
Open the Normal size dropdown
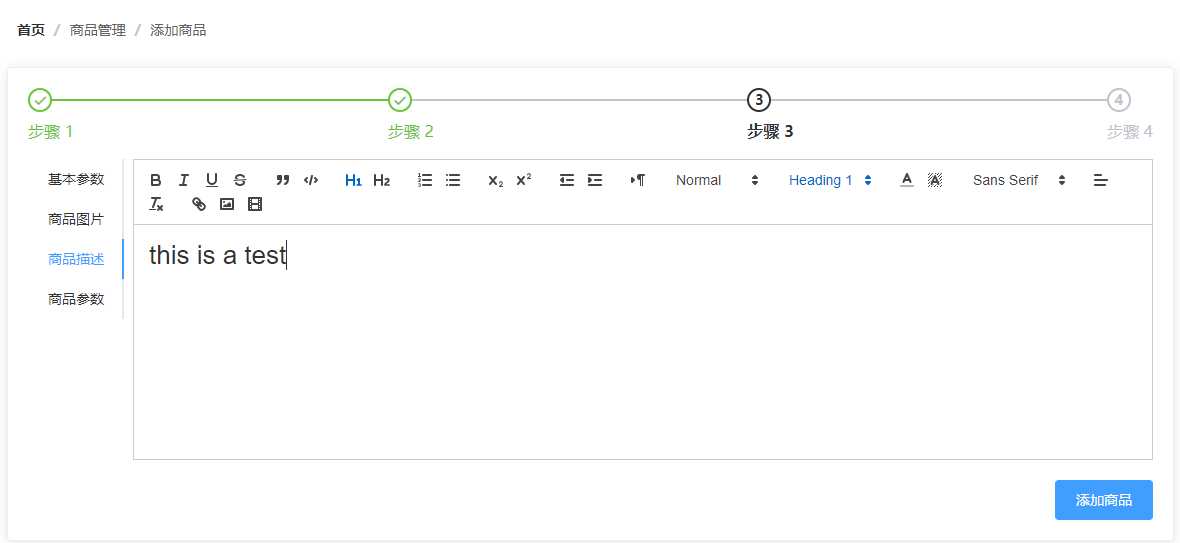pos(717,180)
